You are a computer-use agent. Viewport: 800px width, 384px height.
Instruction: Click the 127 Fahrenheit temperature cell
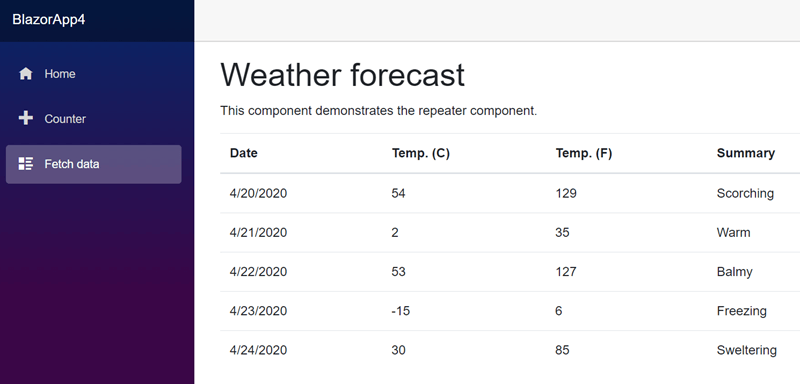click(566, 272)
